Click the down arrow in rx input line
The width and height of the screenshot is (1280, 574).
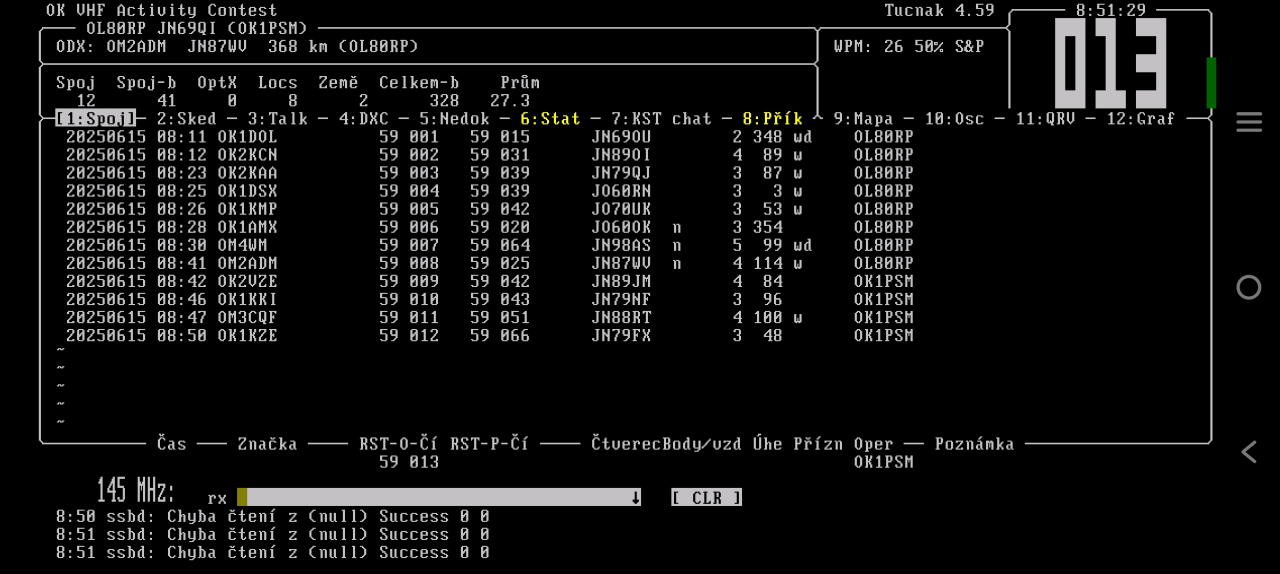coord(635,498)
